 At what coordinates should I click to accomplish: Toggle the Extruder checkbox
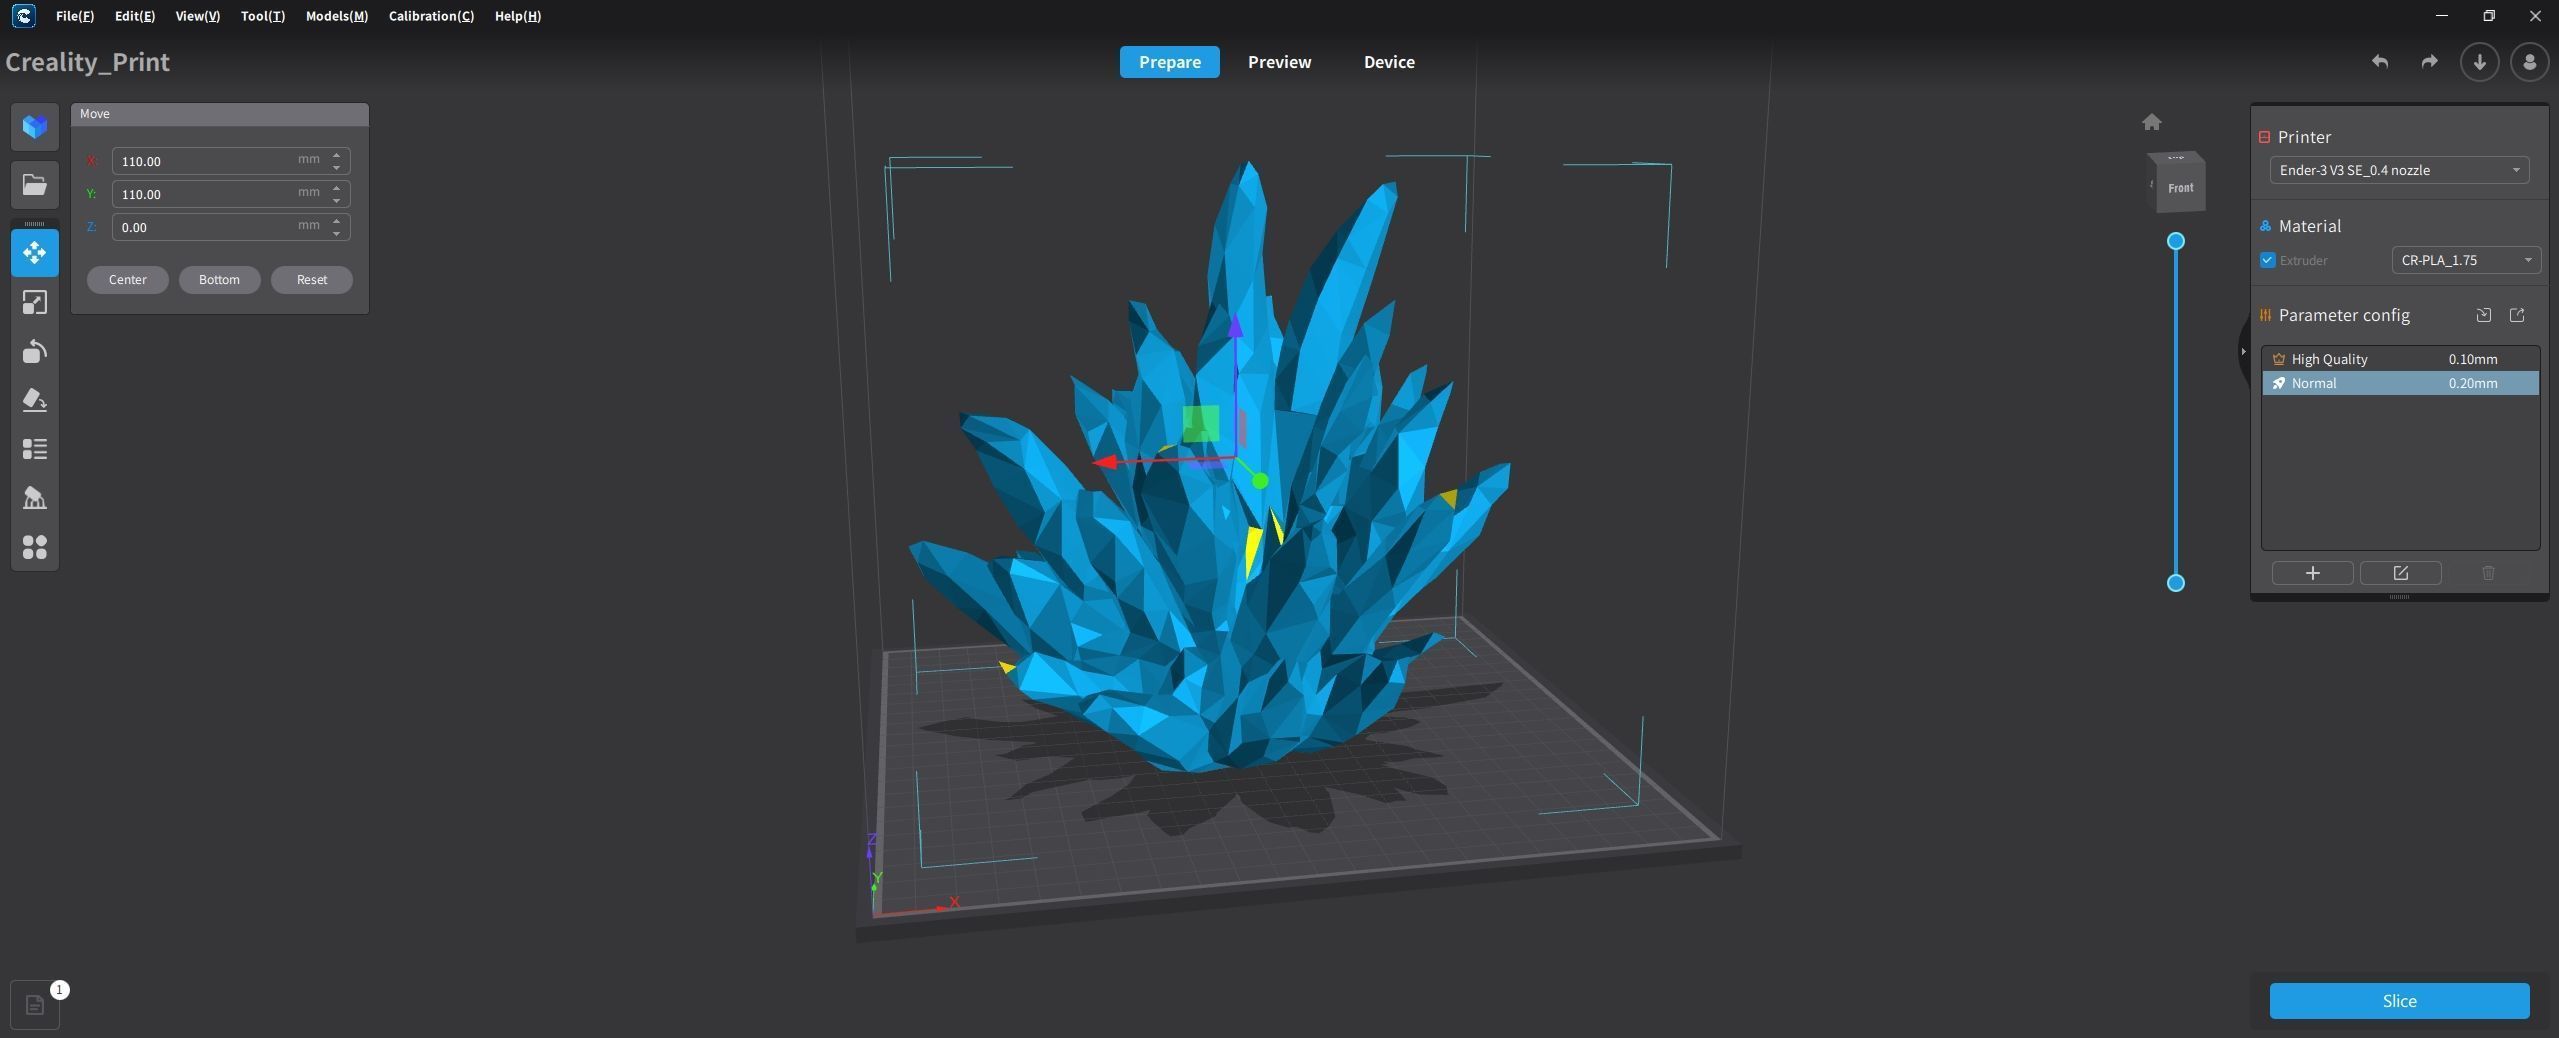2268,260
